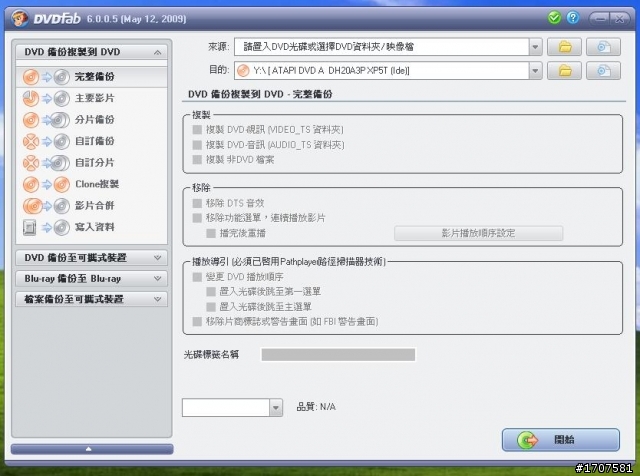This screenshot has height=476, width=640.
Task: Click the 完整備份 disc-to-disc icon
Action: click(46, 77)
